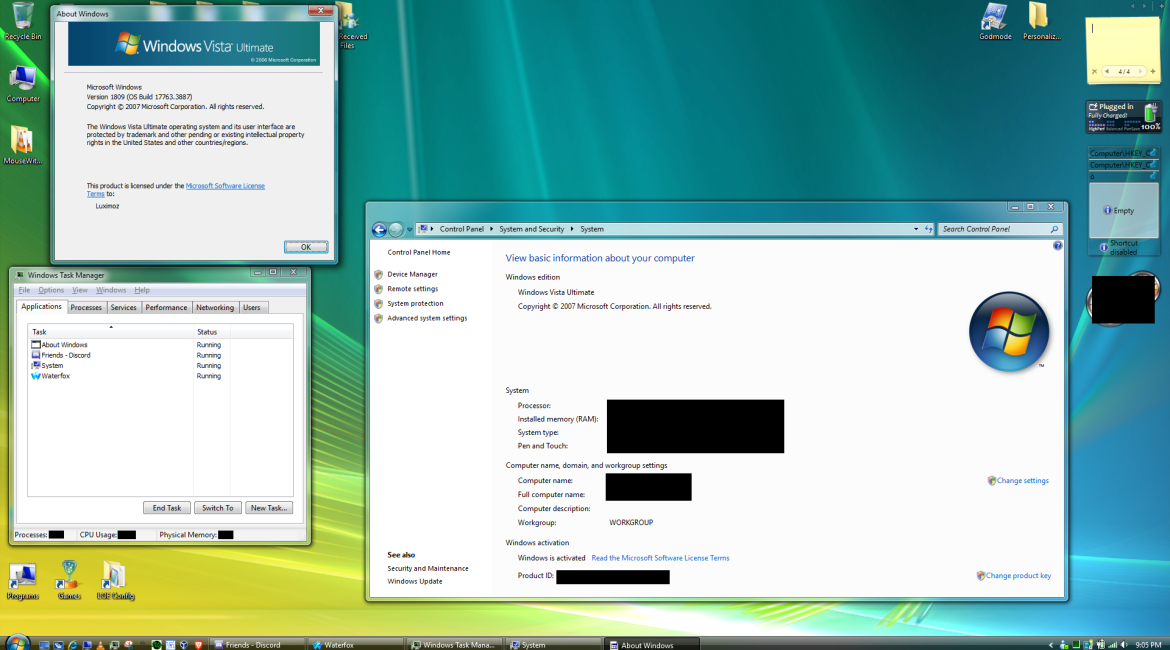Switch to the Users tab
The width and height of the screenshot is (1170, 650).
(x=251, y=307)
